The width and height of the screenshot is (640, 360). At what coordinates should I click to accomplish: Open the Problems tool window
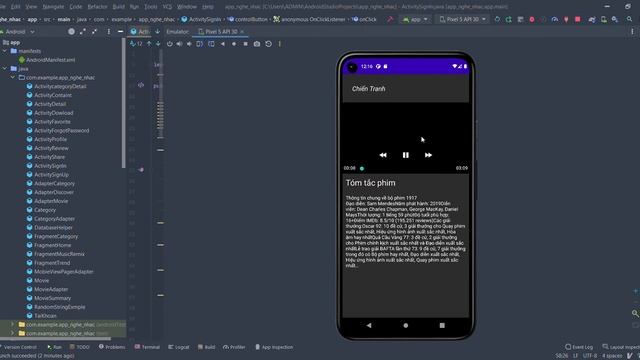(112, 347)
